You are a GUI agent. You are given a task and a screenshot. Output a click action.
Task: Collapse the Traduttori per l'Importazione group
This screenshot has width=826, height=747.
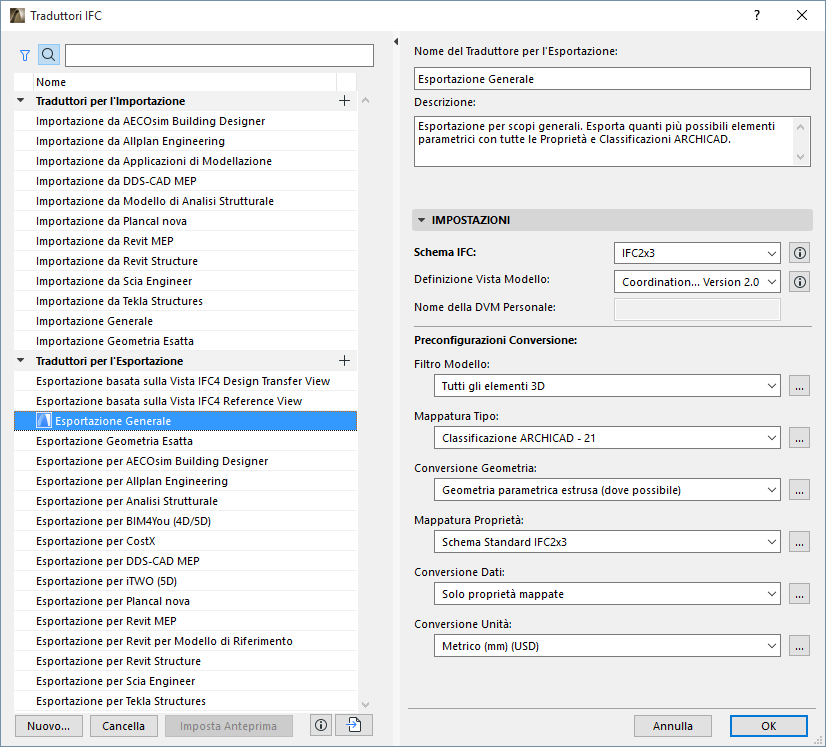pos(19,100)
